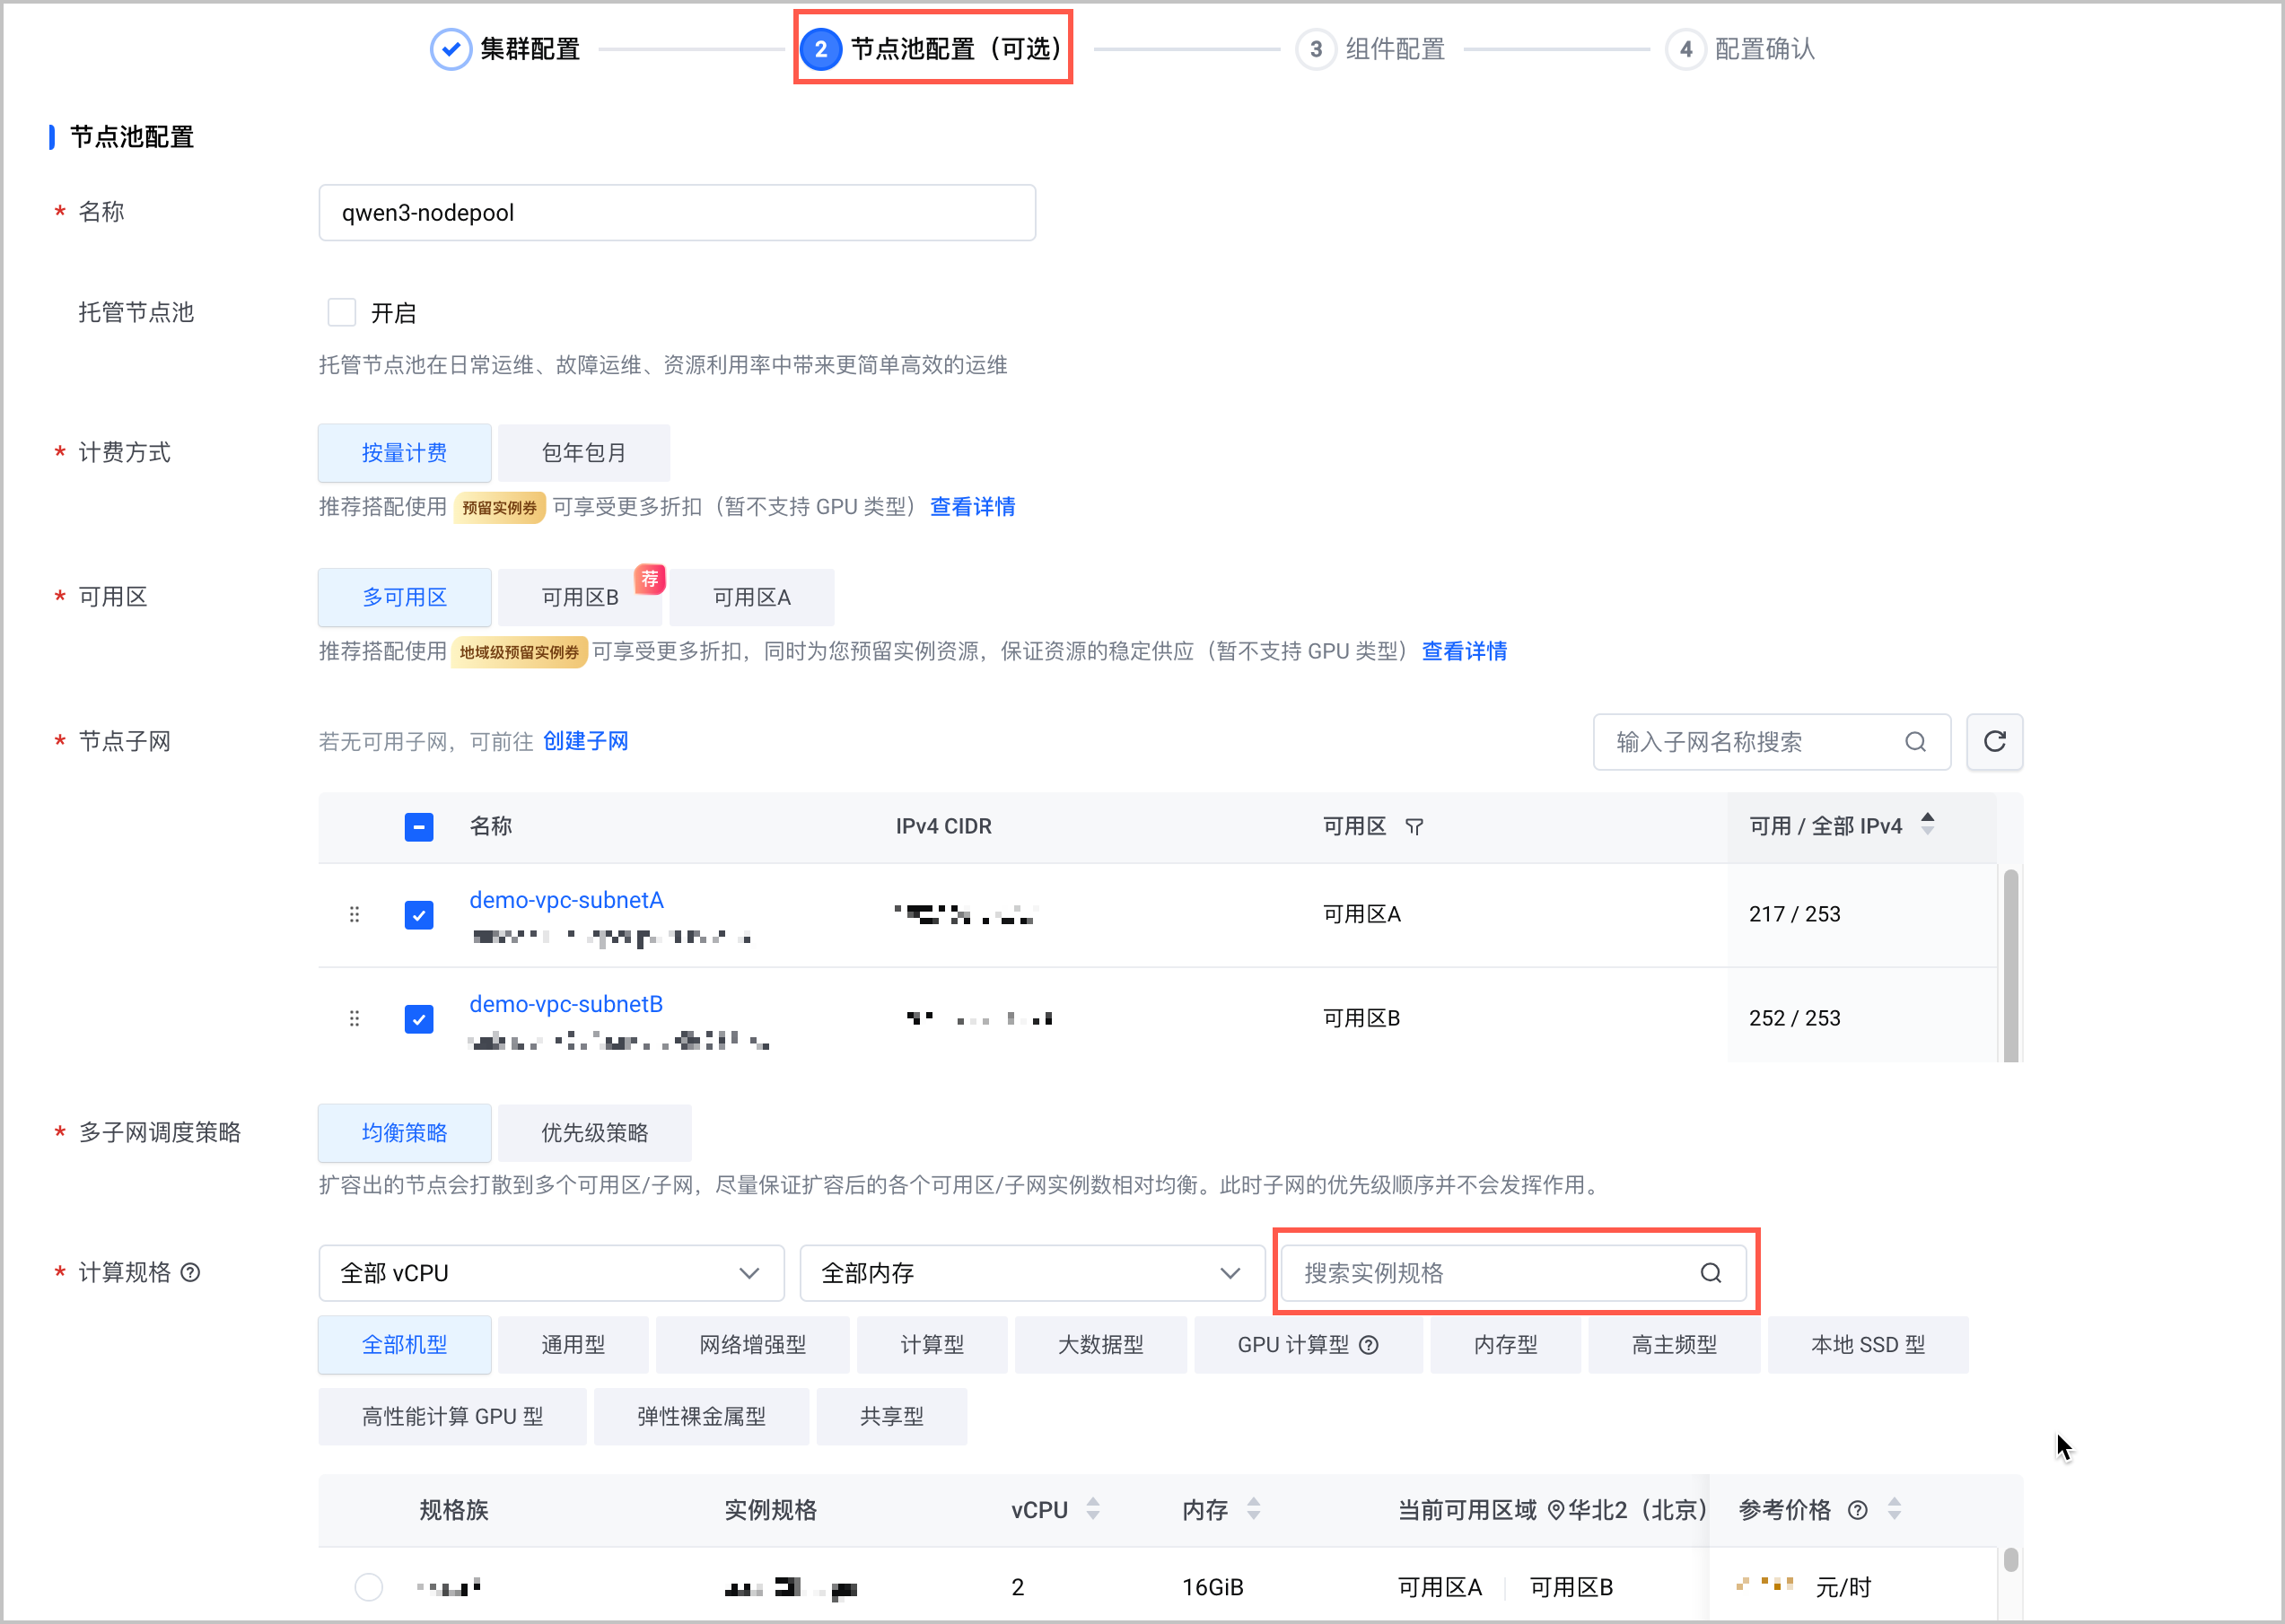
Task: Click the step 4 配置确认 number icon
Action: 1686,48
